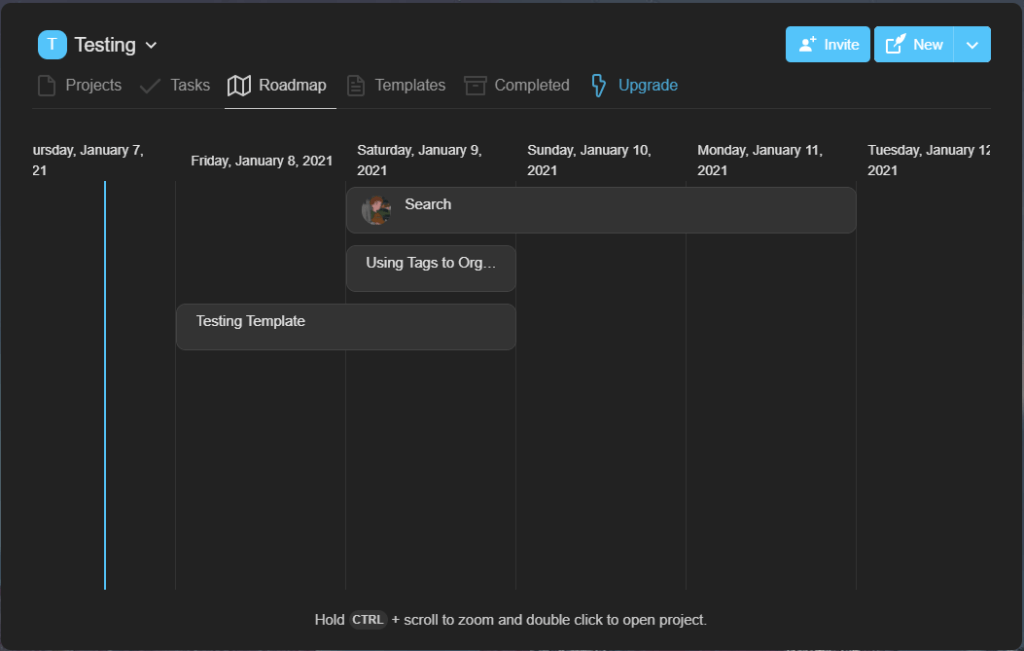Image resolution: width=1024 pixels, height=651 pixels.
Task: Click the Roadmap map icon
Action: pyautogui.click(x=239, y=86)
